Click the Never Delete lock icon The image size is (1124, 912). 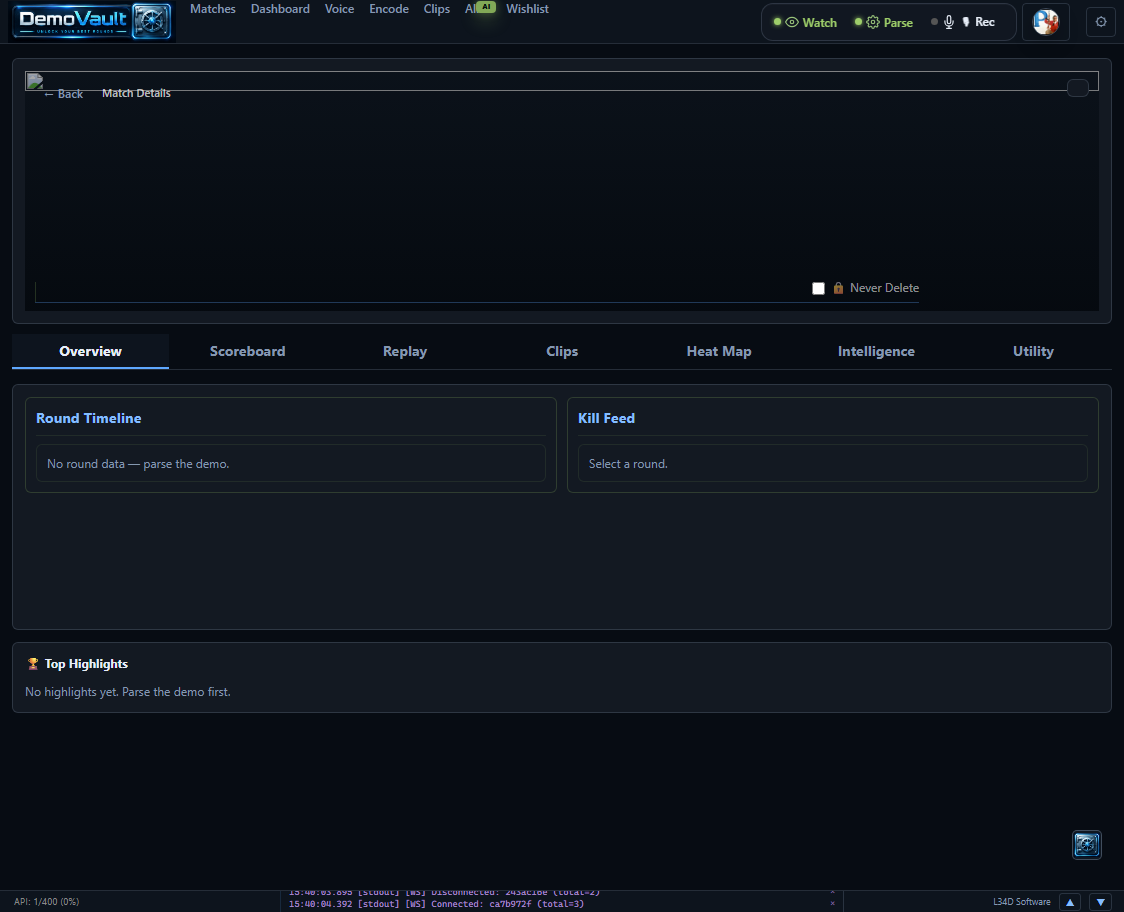[x=838, y=288]
